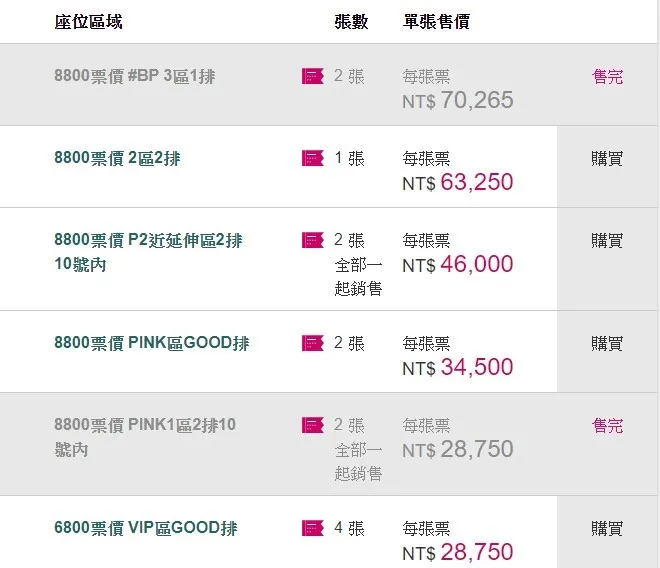Open the 8800票價 2區2排 listing title

coord(117,158)
